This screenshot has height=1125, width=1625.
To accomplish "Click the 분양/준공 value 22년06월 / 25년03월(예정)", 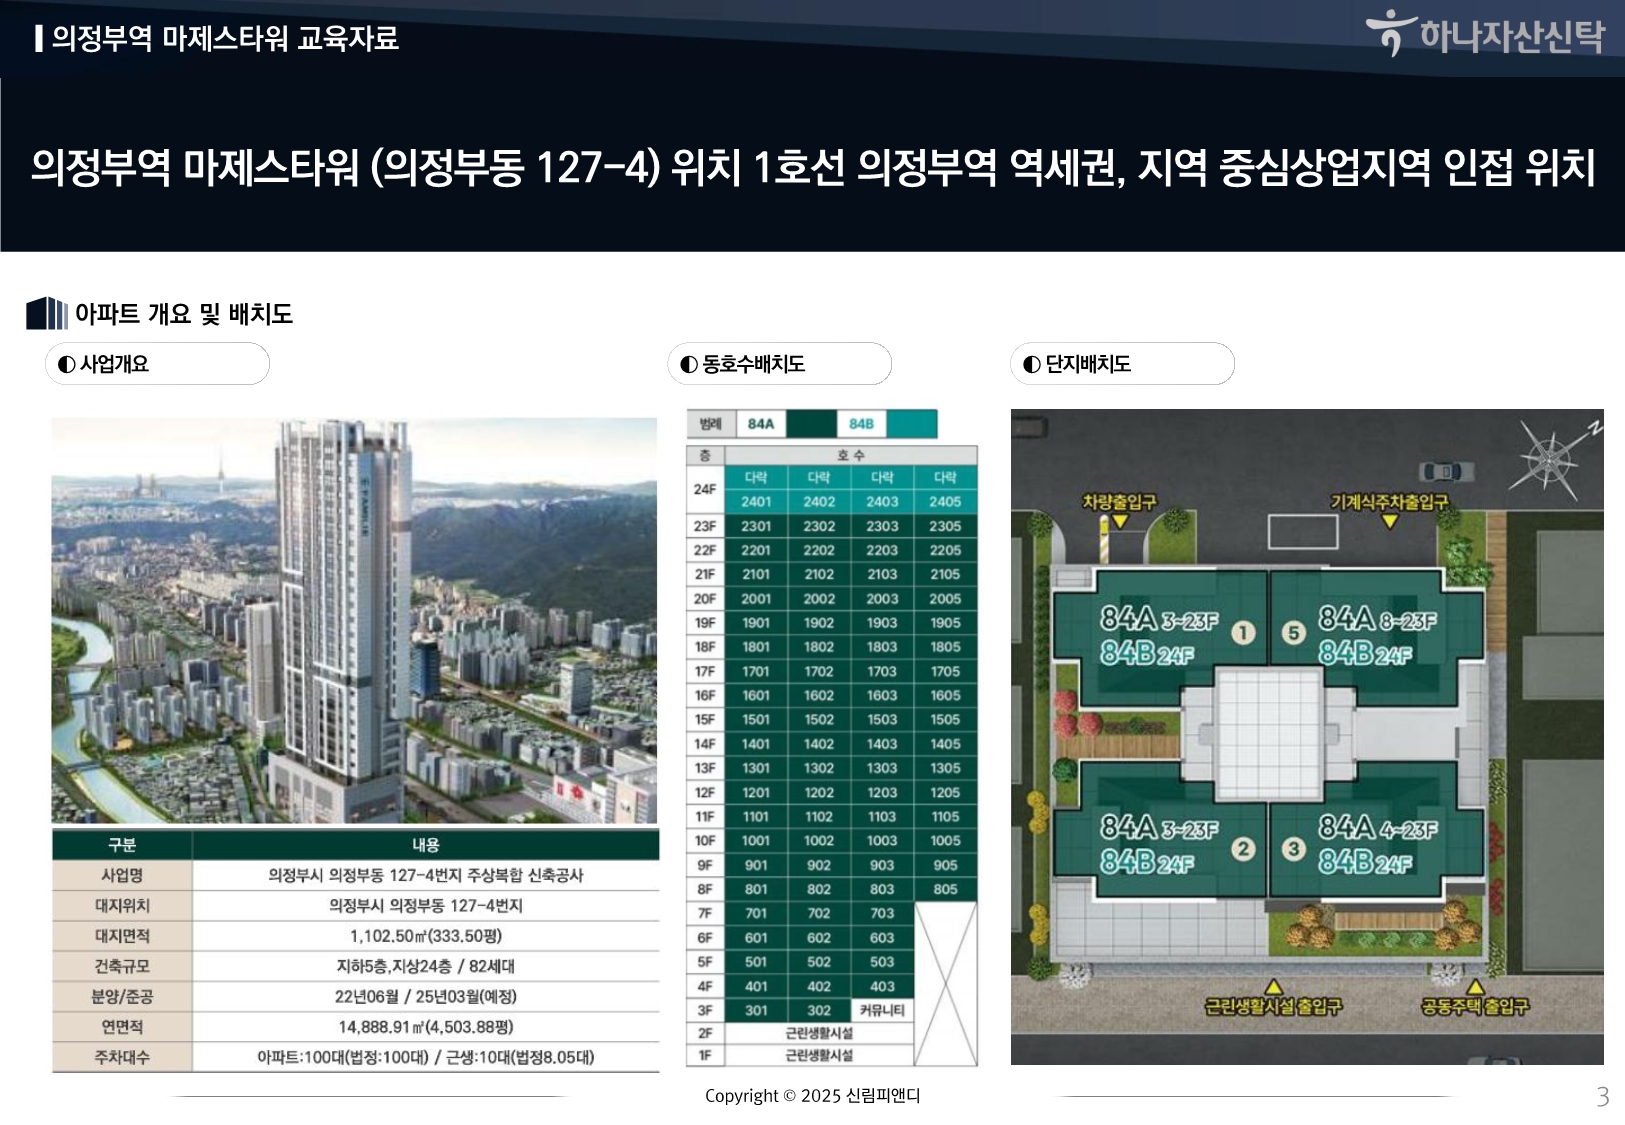I will [426, 996].
